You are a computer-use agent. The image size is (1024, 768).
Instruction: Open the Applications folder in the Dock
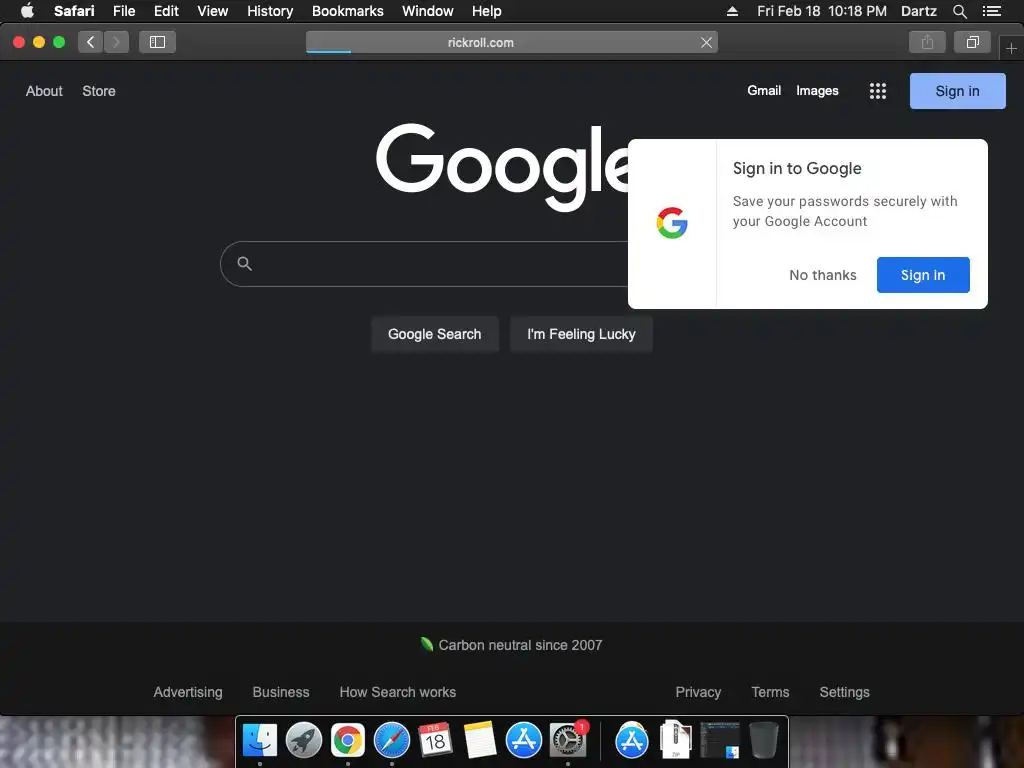[x=632, y=741]
